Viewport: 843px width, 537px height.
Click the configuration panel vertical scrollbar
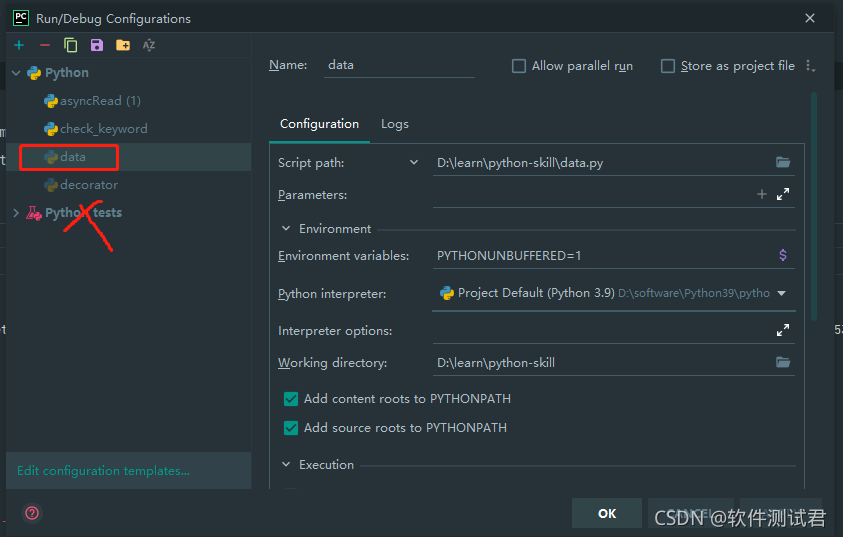pos(814,207)
